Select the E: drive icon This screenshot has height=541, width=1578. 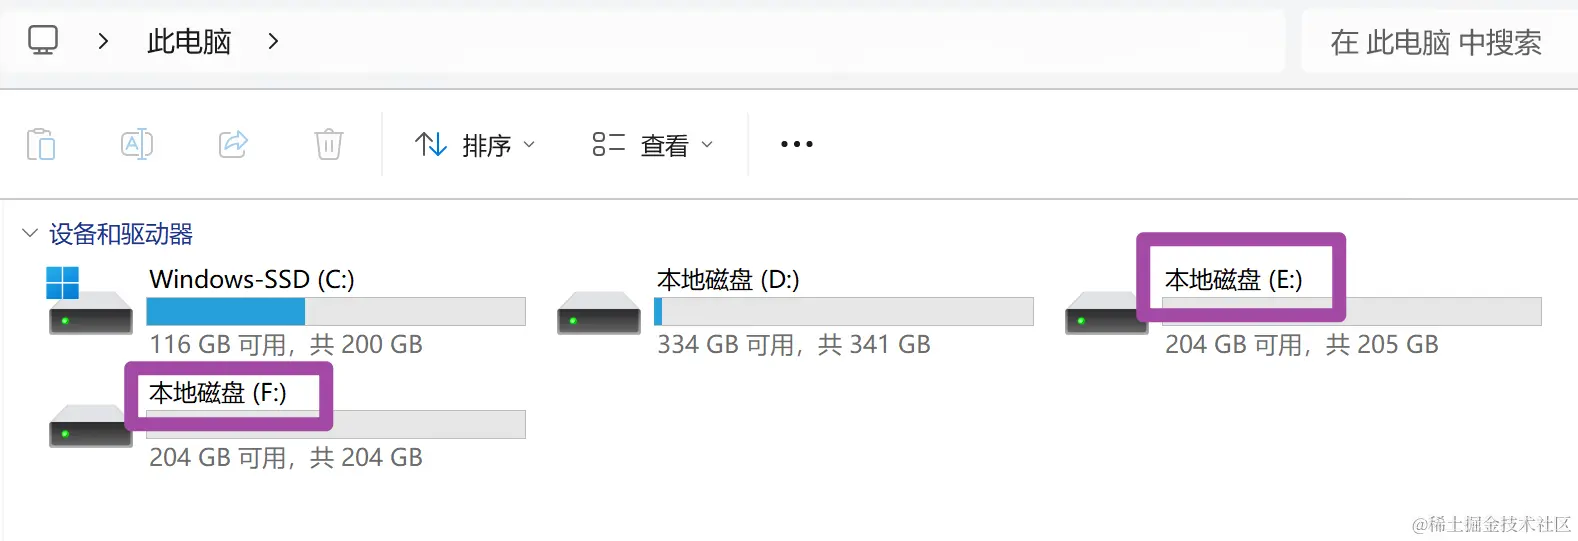click(1106, 312)
